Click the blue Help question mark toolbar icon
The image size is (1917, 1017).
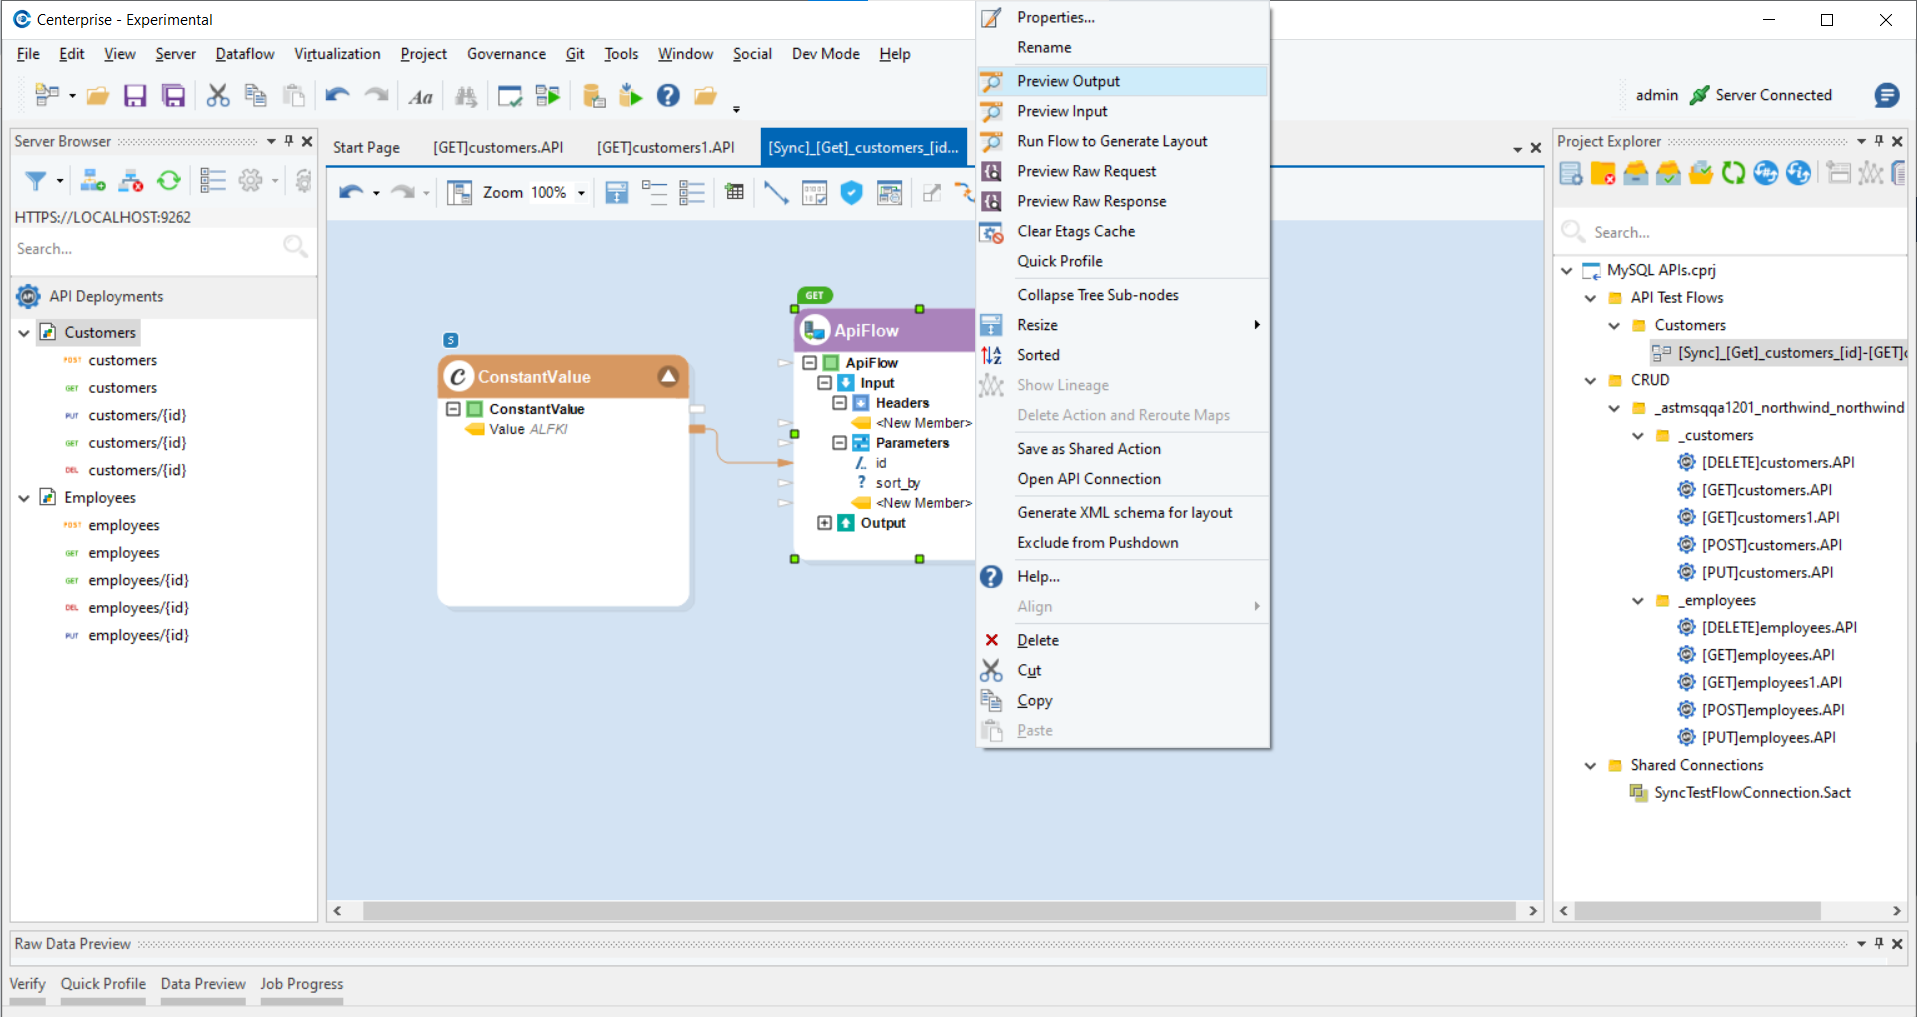pyautogui.click(x=668, y=96)
